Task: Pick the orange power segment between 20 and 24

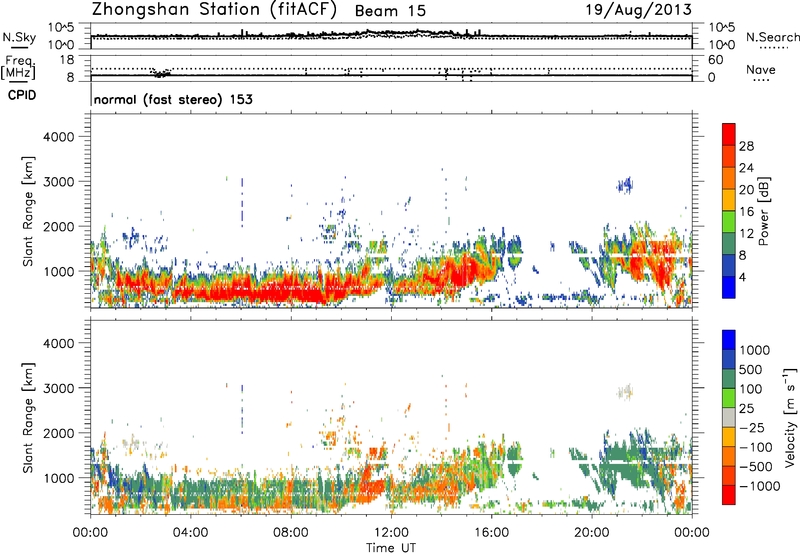Action: coord(729,178)
